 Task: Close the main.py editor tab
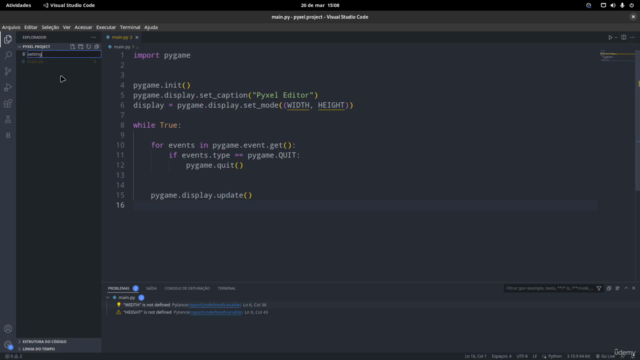[x=137, y=37]
